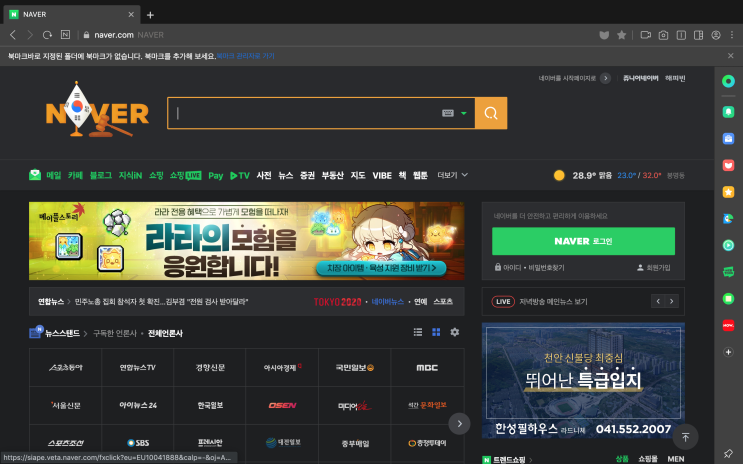Viewport: 743px width, 464px height.
Task: Open 블로그 from the service menu
Action: (x=100, y=175)
